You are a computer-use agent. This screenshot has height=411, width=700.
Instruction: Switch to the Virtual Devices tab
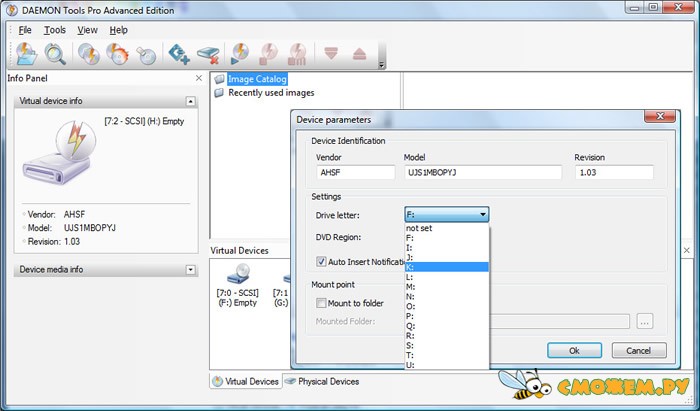pyautogui.click(x=246, y=382)
